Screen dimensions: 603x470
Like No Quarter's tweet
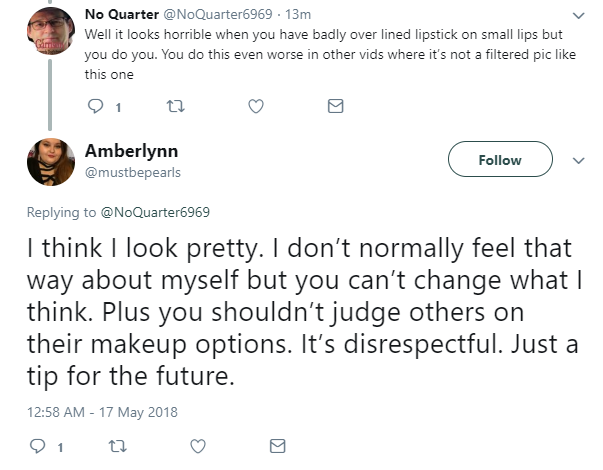coord(256,106)
